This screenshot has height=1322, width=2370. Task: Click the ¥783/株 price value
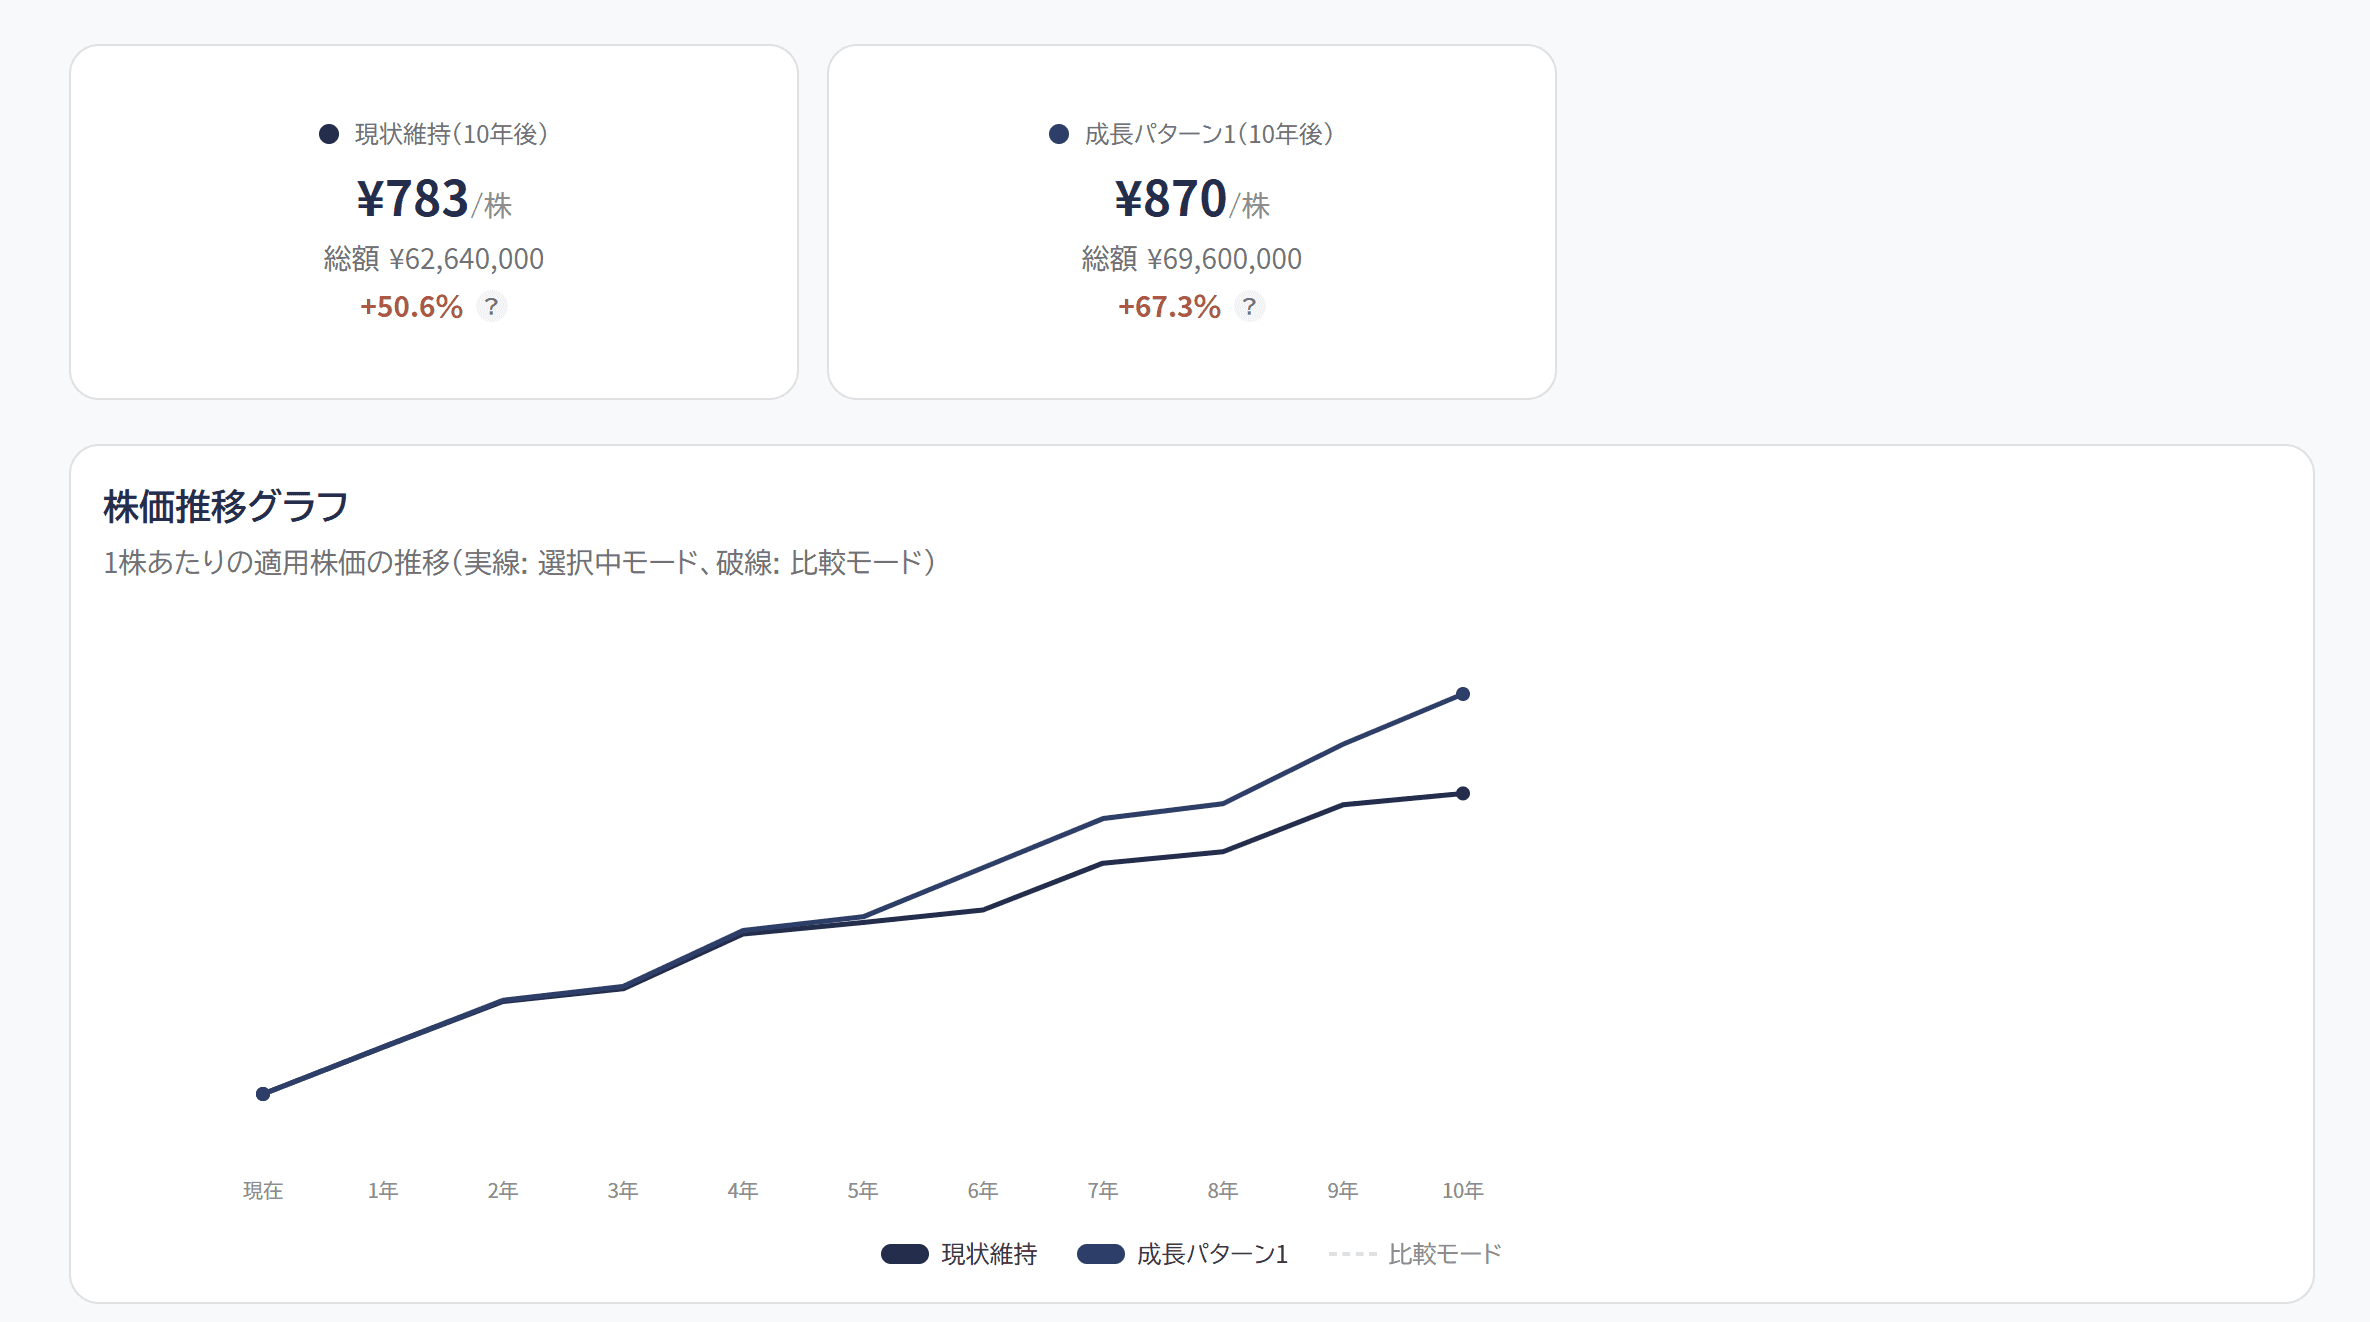pyautogui.click(x=434, y=199)
